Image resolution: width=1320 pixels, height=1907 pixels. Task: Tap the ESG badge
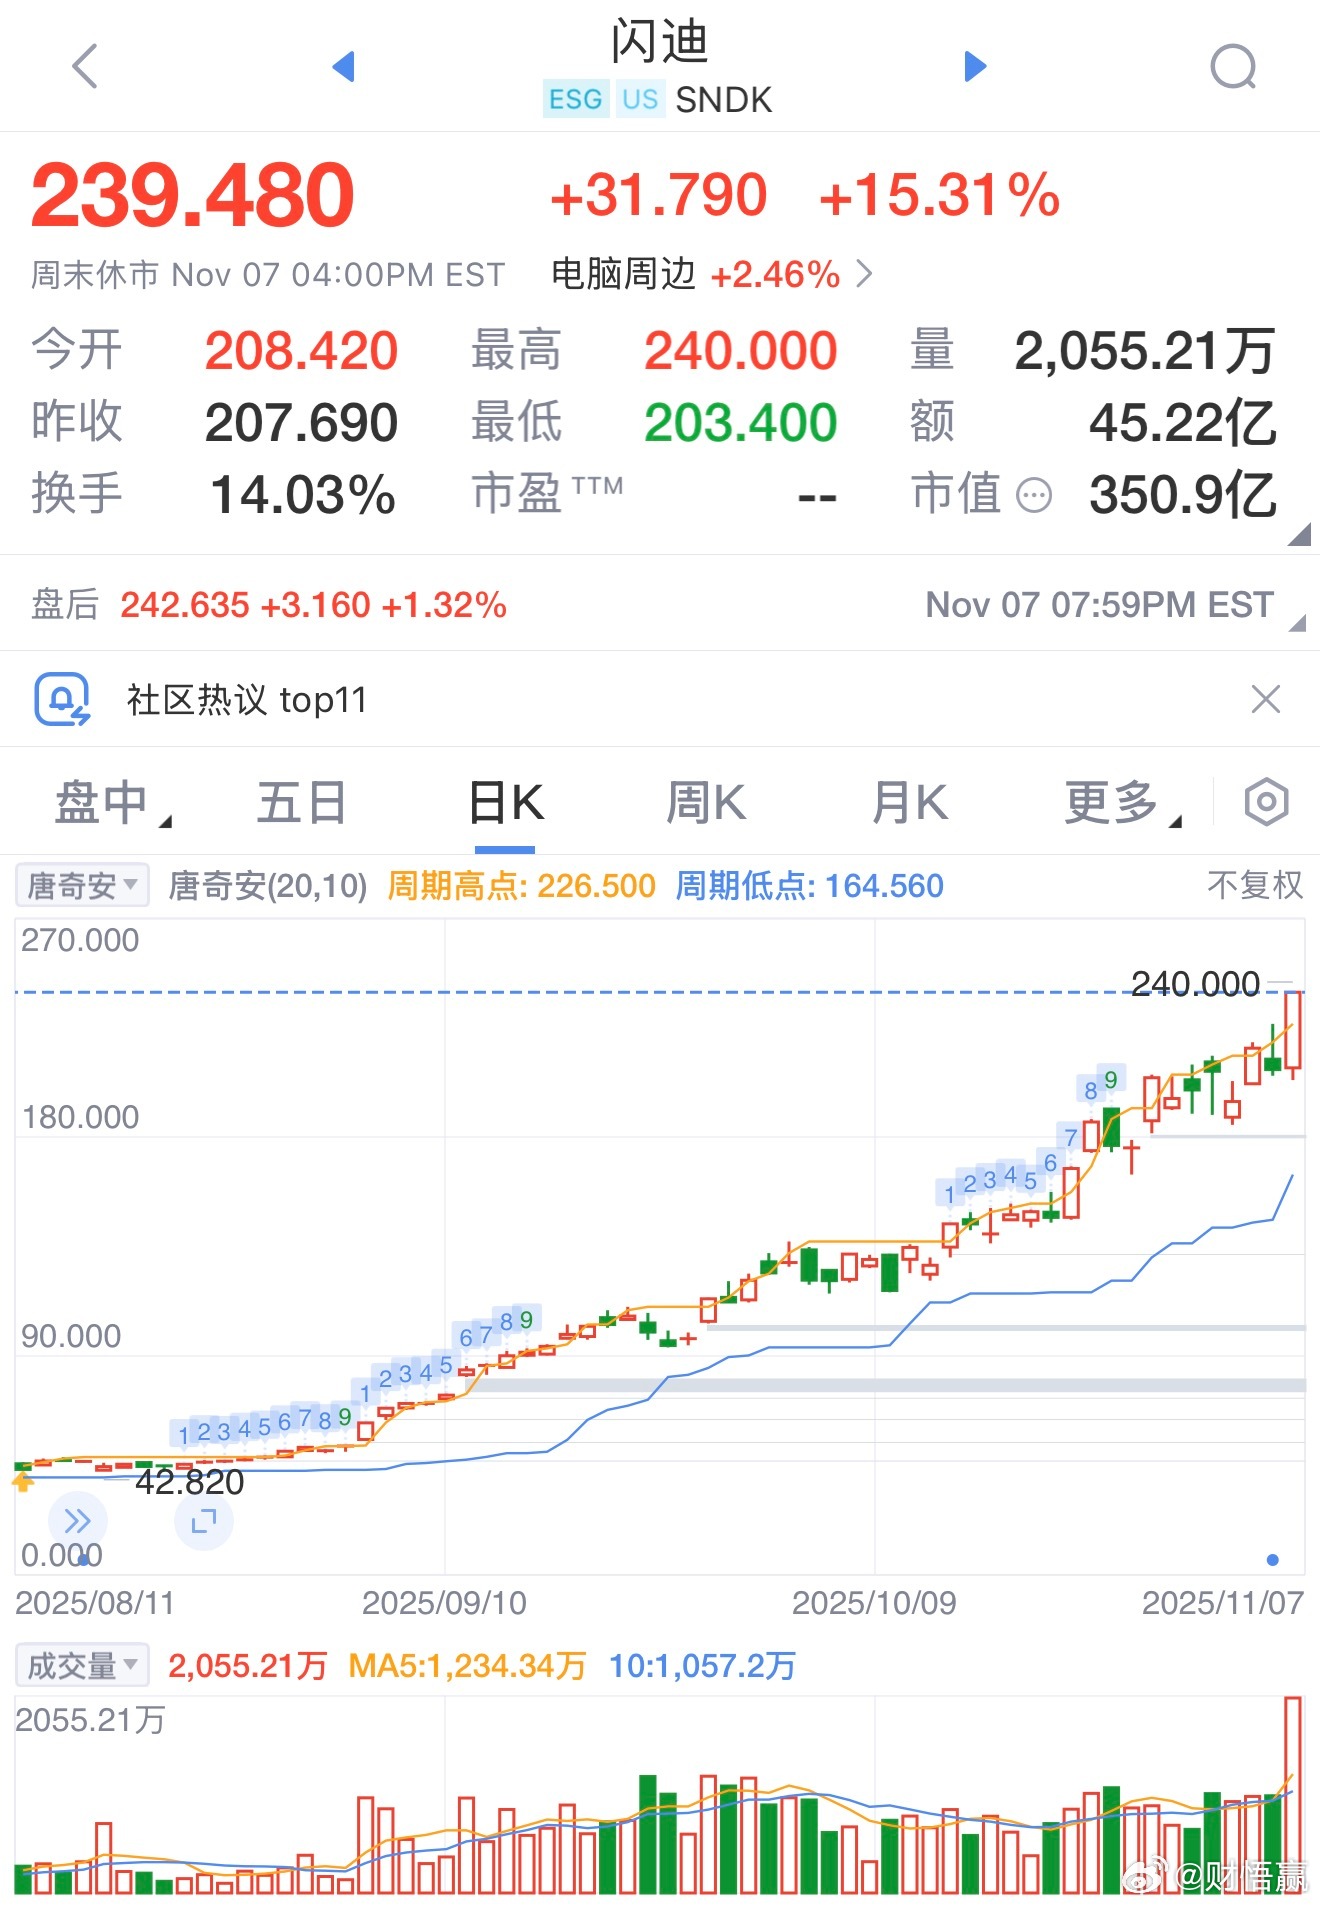576,99
